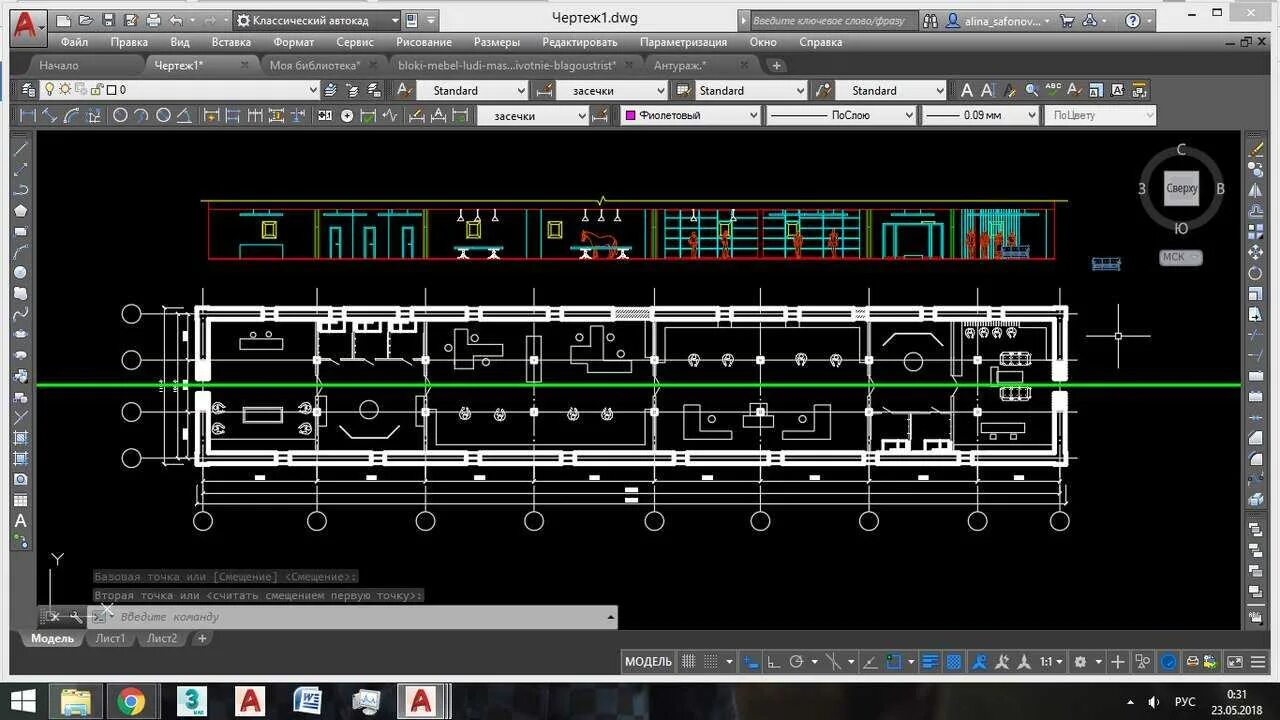This screenshot has height=720, width=1280.
Task: Open the Autodesk App Store cart icon
Action: pos(1067,20)
